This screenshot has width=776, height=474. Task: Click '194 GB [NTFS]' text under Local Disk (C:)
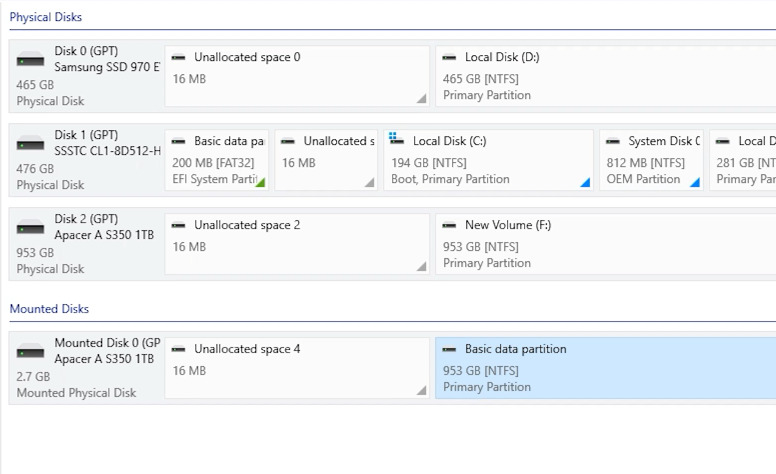[x=429, y=163]
